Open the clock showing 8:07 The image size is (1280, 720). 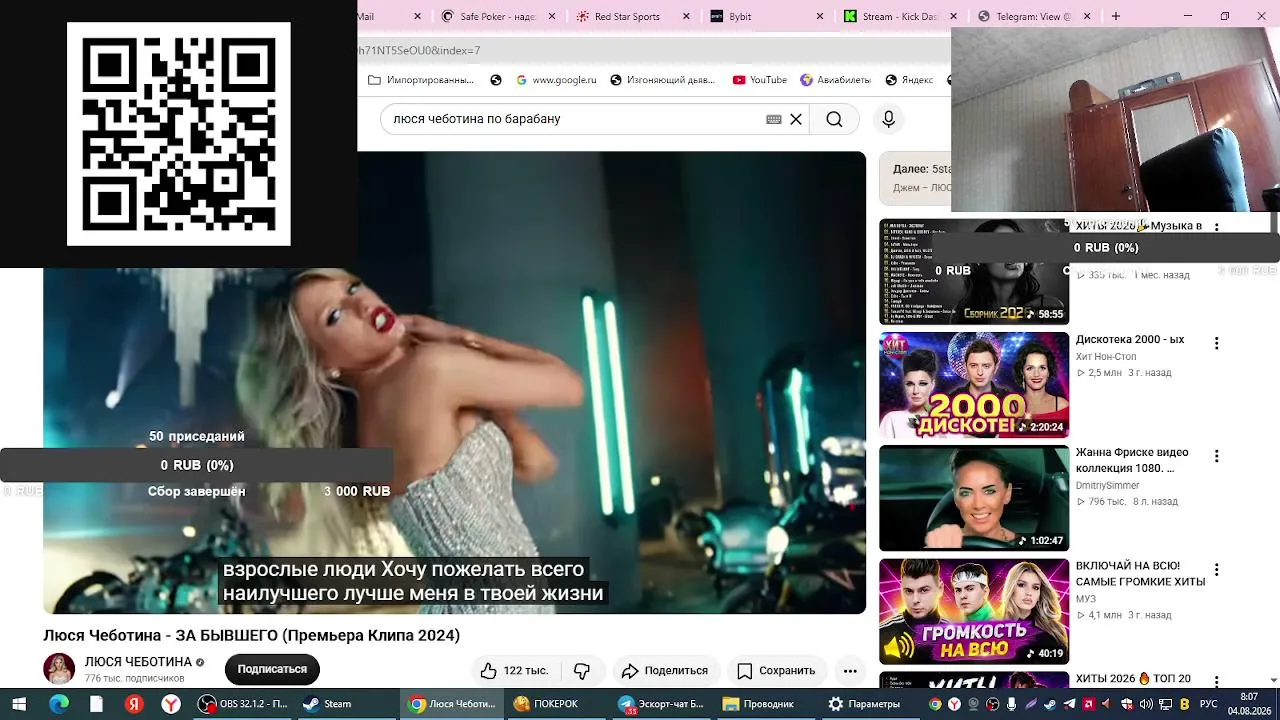[x=1249, y=704]
